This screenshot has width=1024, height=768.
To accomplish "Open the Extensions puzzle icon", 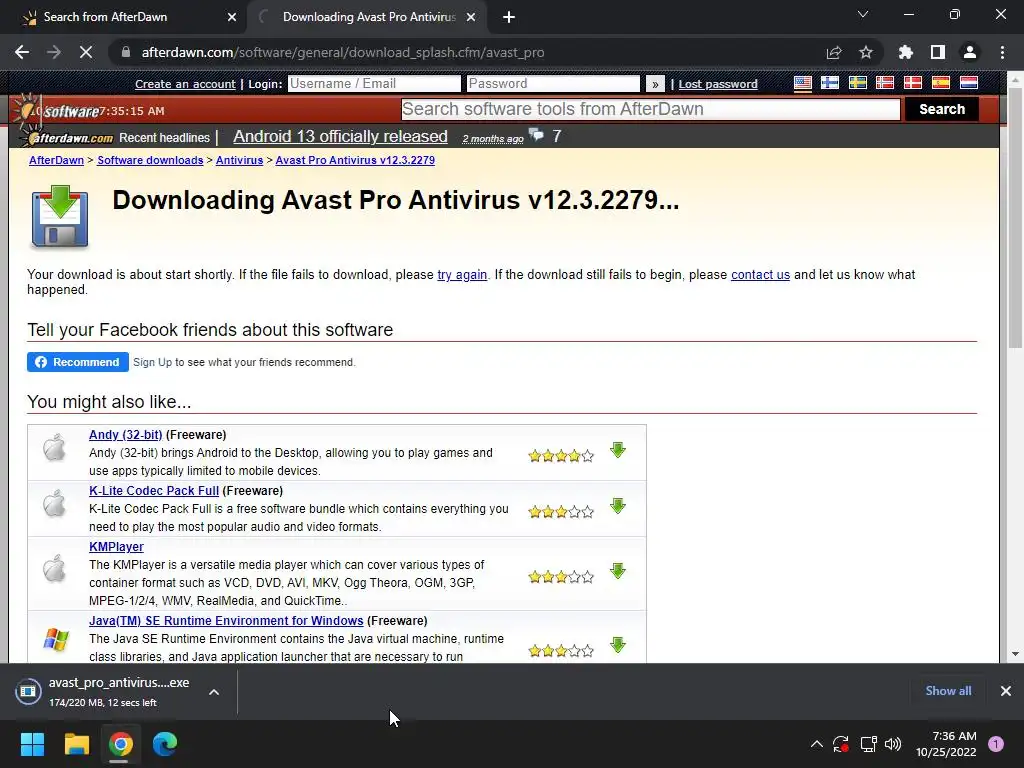I will [x=906, y=52].
